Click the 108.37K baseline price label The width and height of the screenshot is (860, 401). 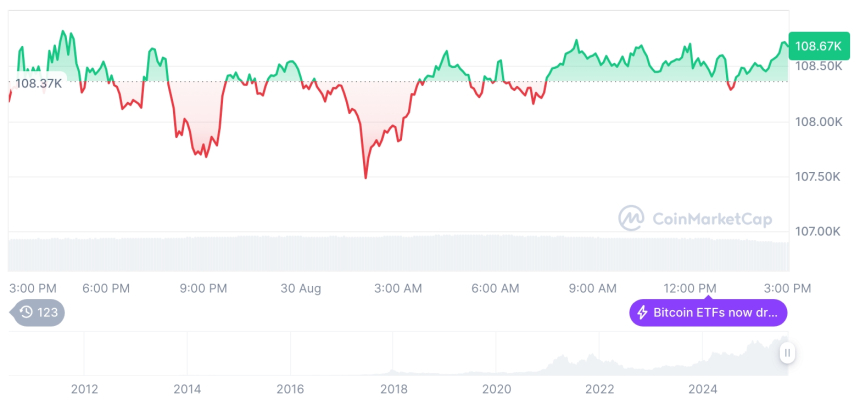39,83
